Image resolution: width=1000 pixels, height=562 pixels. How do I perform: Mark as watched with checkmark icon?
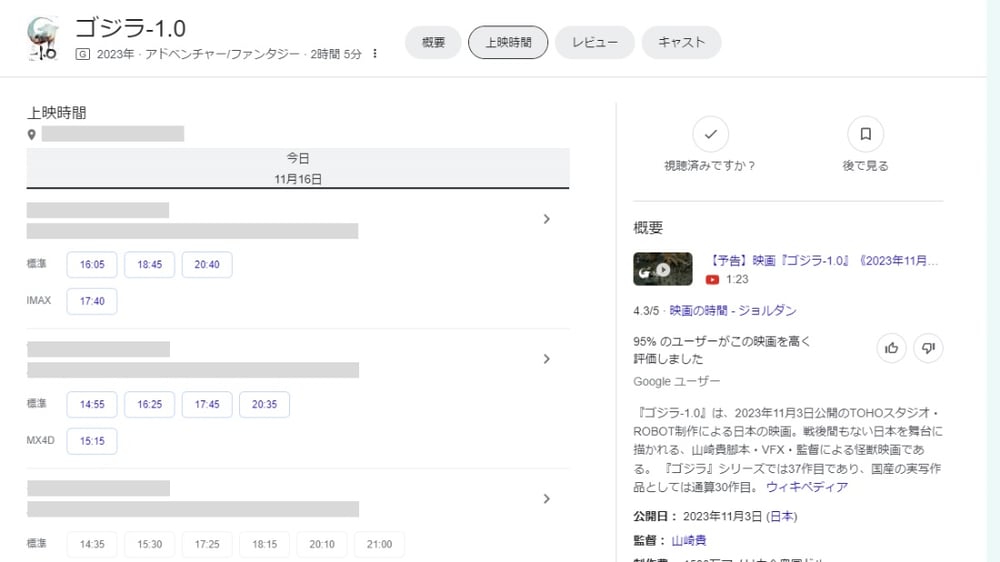tap(710, 134)
